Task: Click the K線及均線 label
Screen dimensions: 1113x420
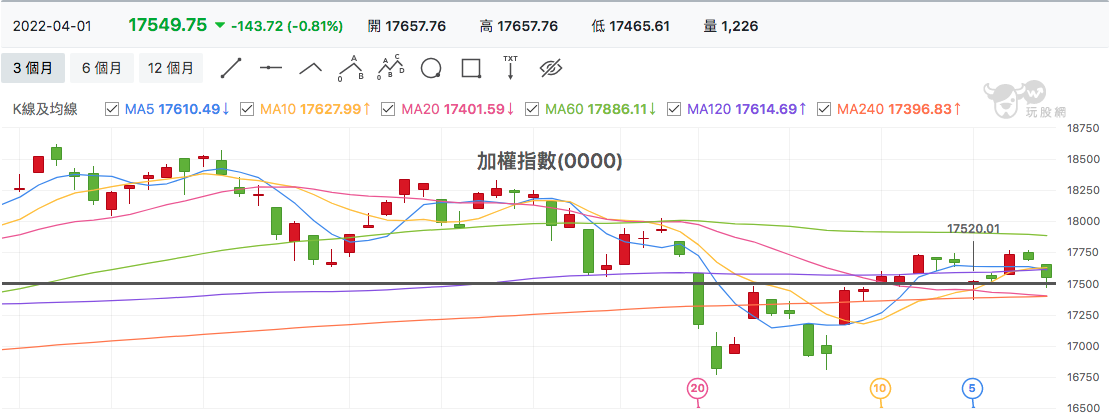Action: pos(45,109)
